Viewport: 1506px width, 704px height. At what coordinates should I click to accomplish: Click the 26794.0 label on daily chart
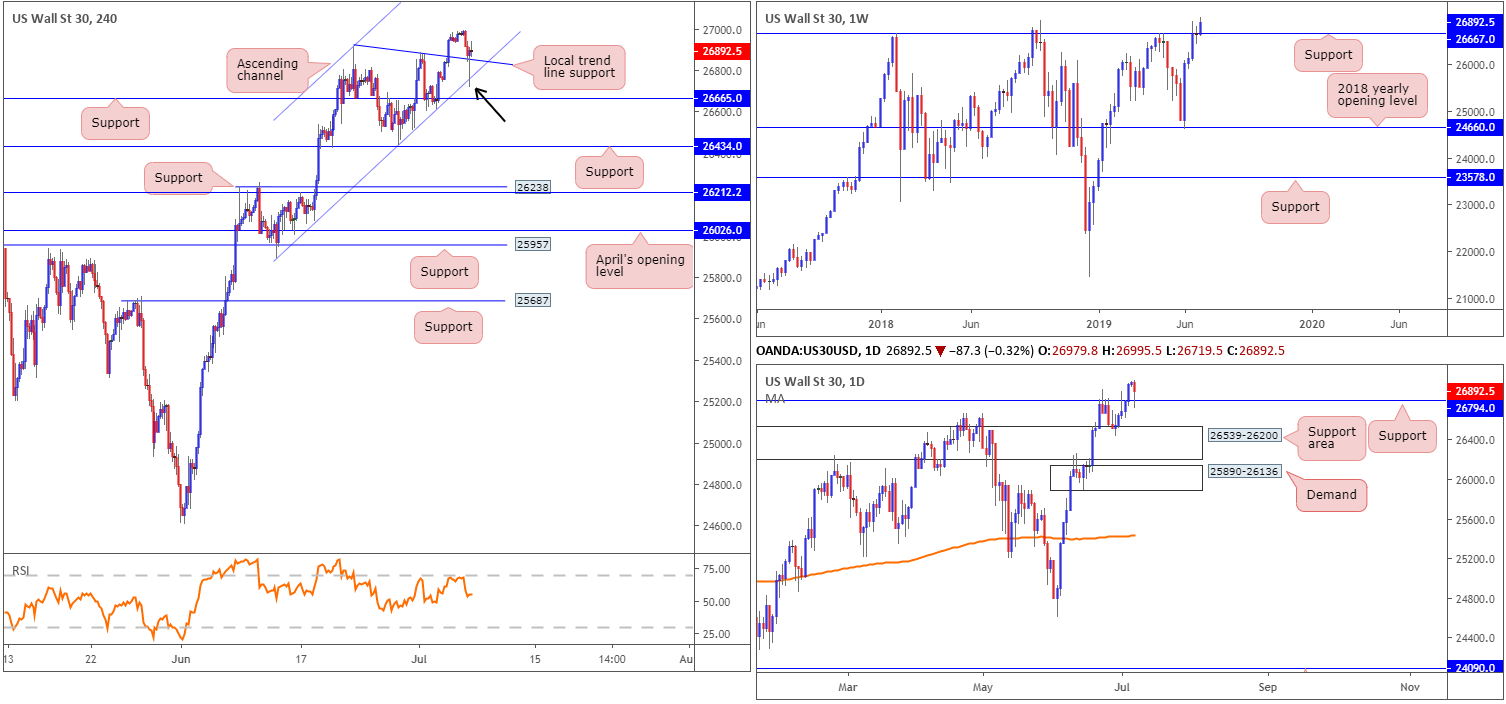(1476, 408)
